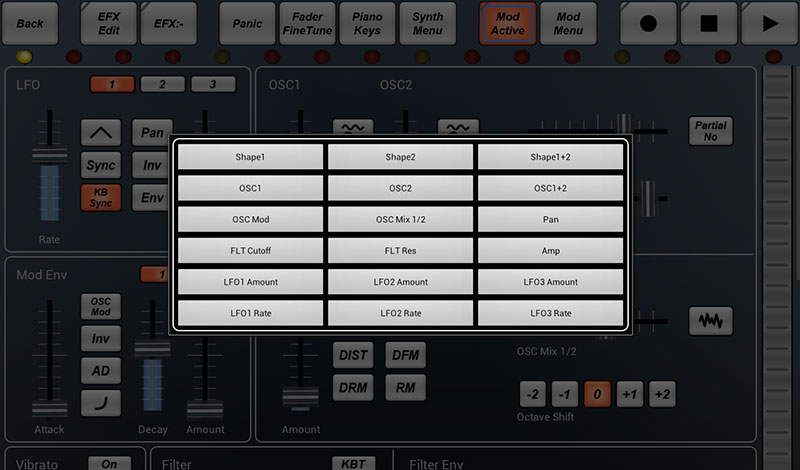
Task: Adjust the LFO Rate slider
Action: click(49, 156)
